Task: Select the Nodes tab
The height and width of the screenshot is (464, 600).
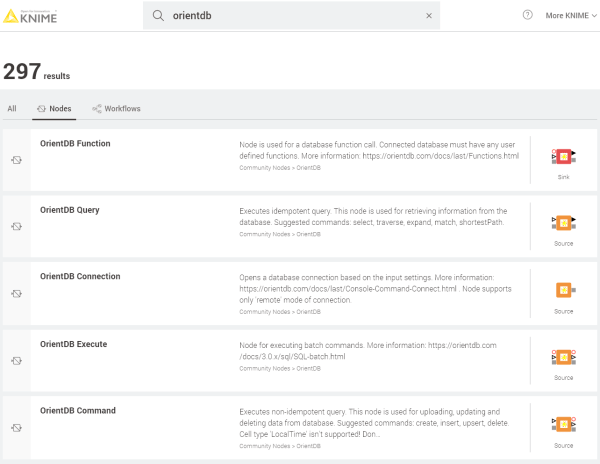Action: pos(54,109)
